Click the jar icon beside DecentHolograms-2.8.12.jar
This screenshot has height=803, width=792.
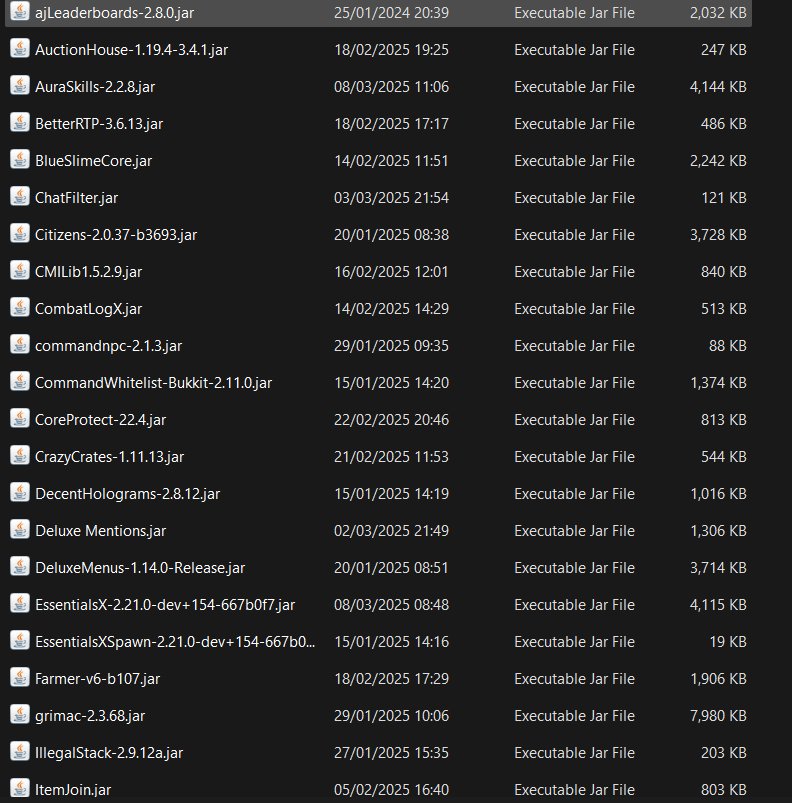click(x=20, y=493)
